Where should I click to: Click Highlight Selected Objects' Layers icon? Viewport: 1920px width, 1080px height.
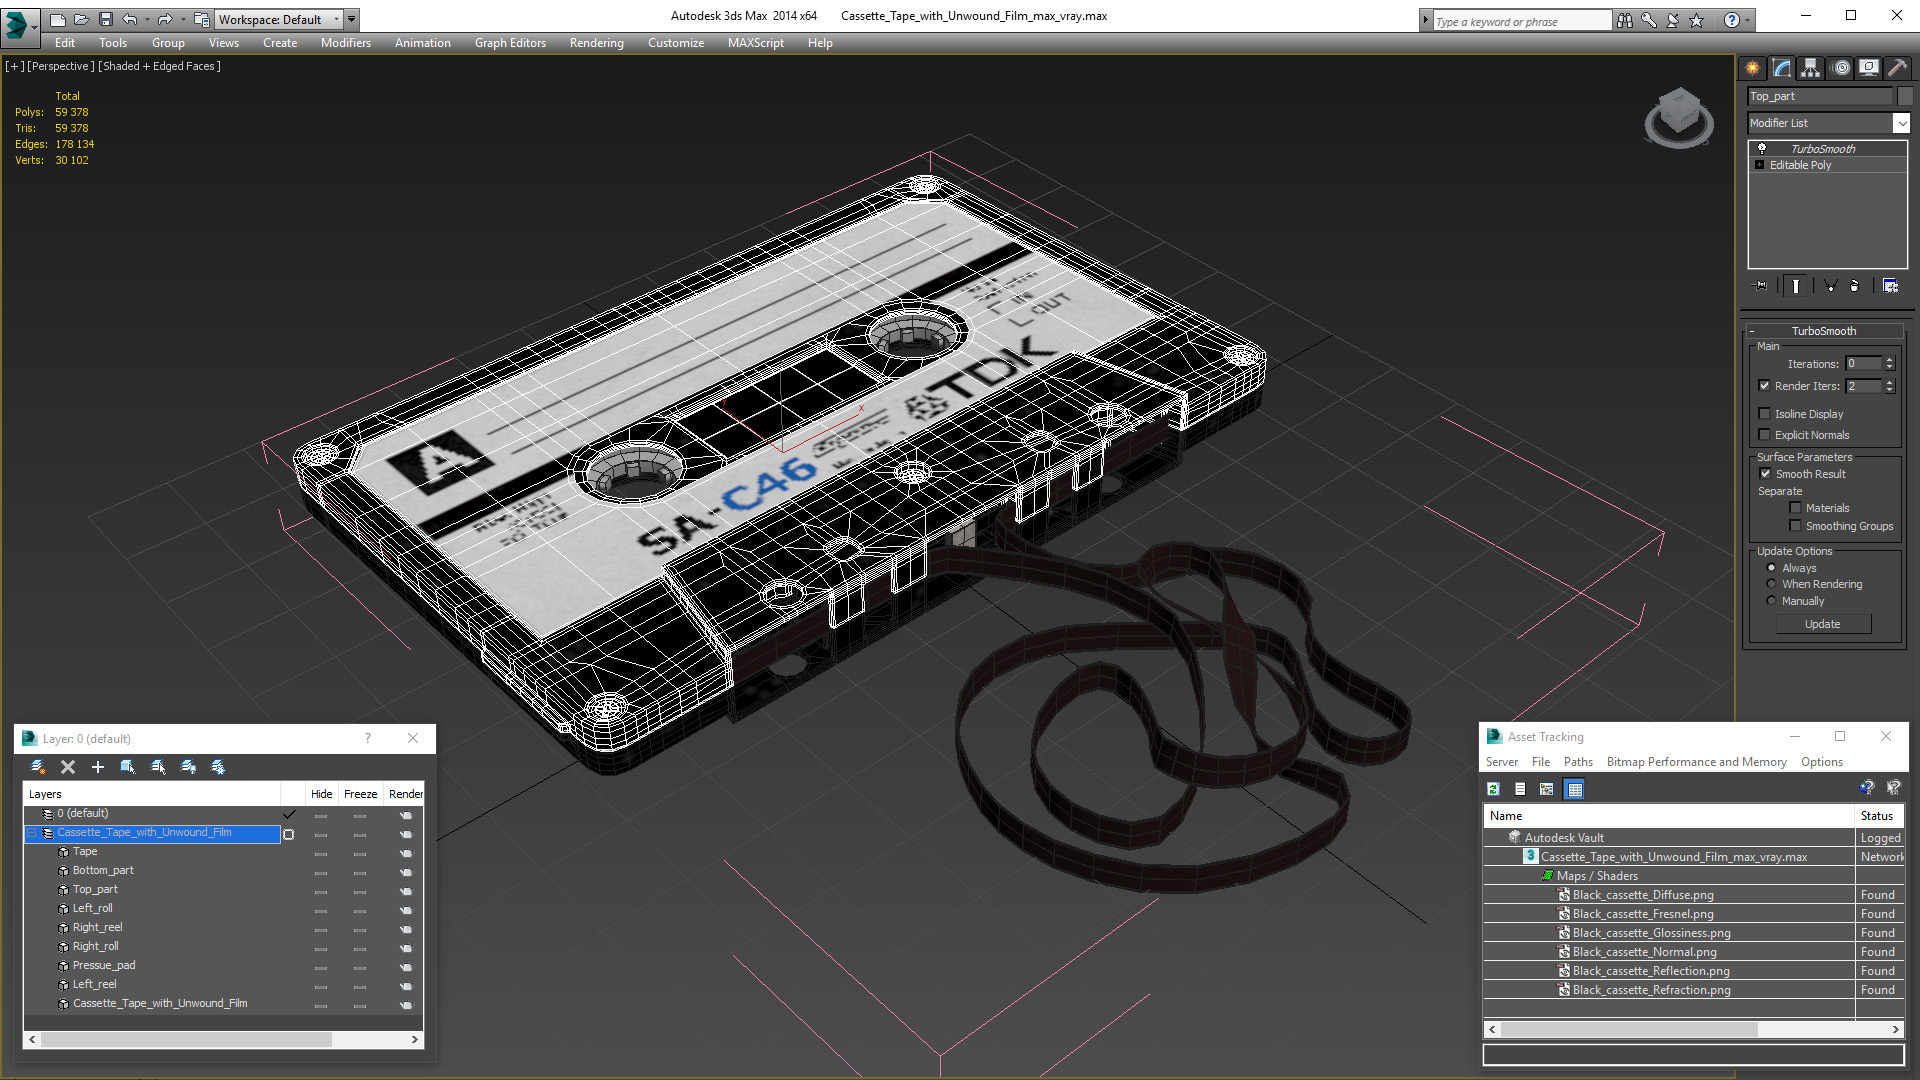158,767
